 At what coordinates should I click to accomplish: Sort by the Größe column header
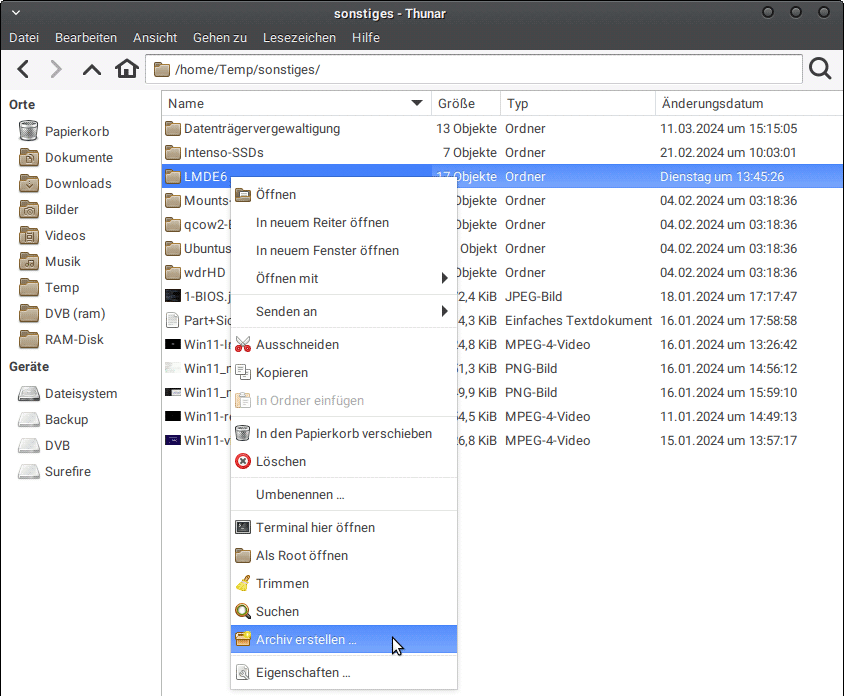466,103
